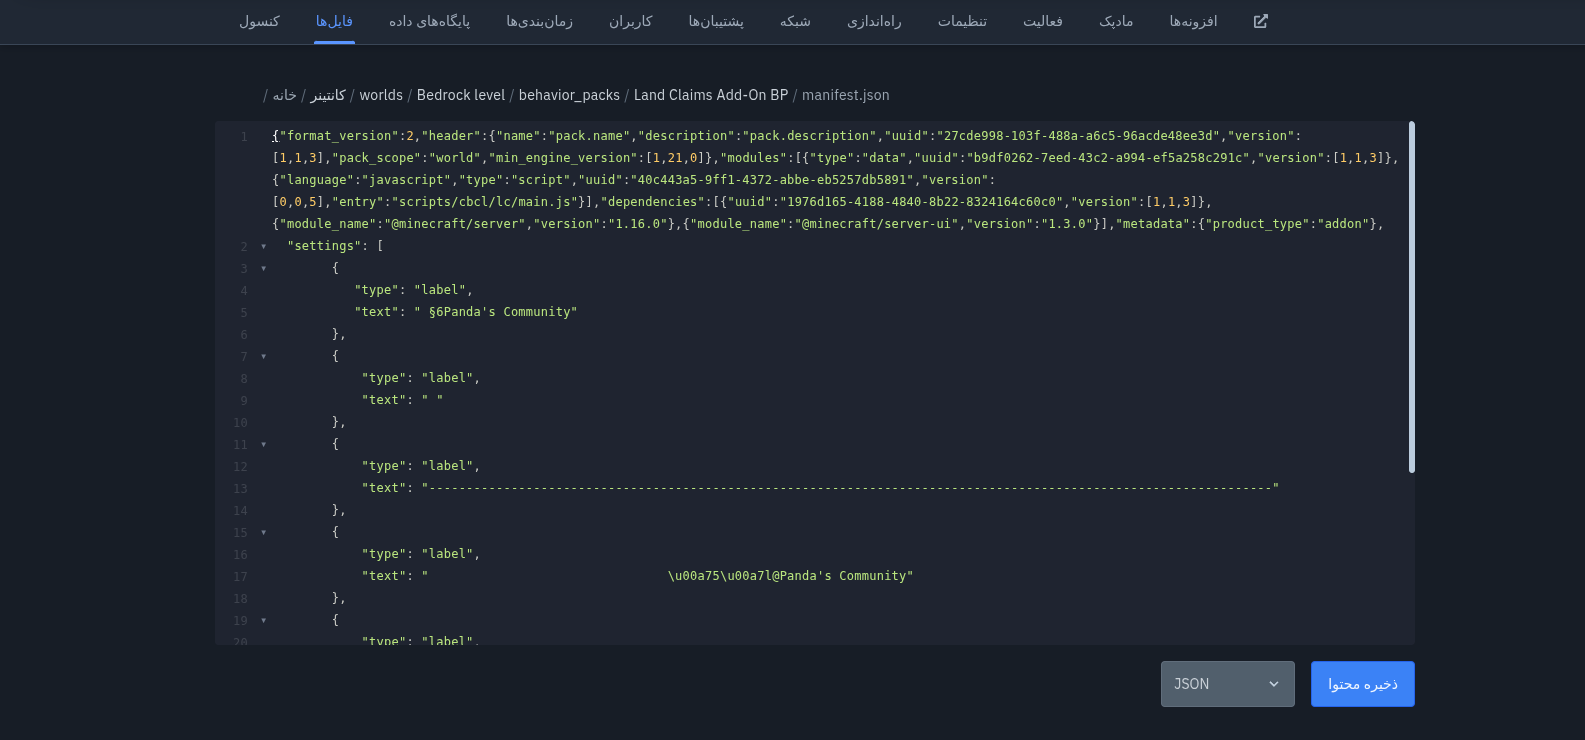Click line number 1 in the gutter
Image resolution: width=1585 pixels, height=740 pixels.
coord(243,136)
